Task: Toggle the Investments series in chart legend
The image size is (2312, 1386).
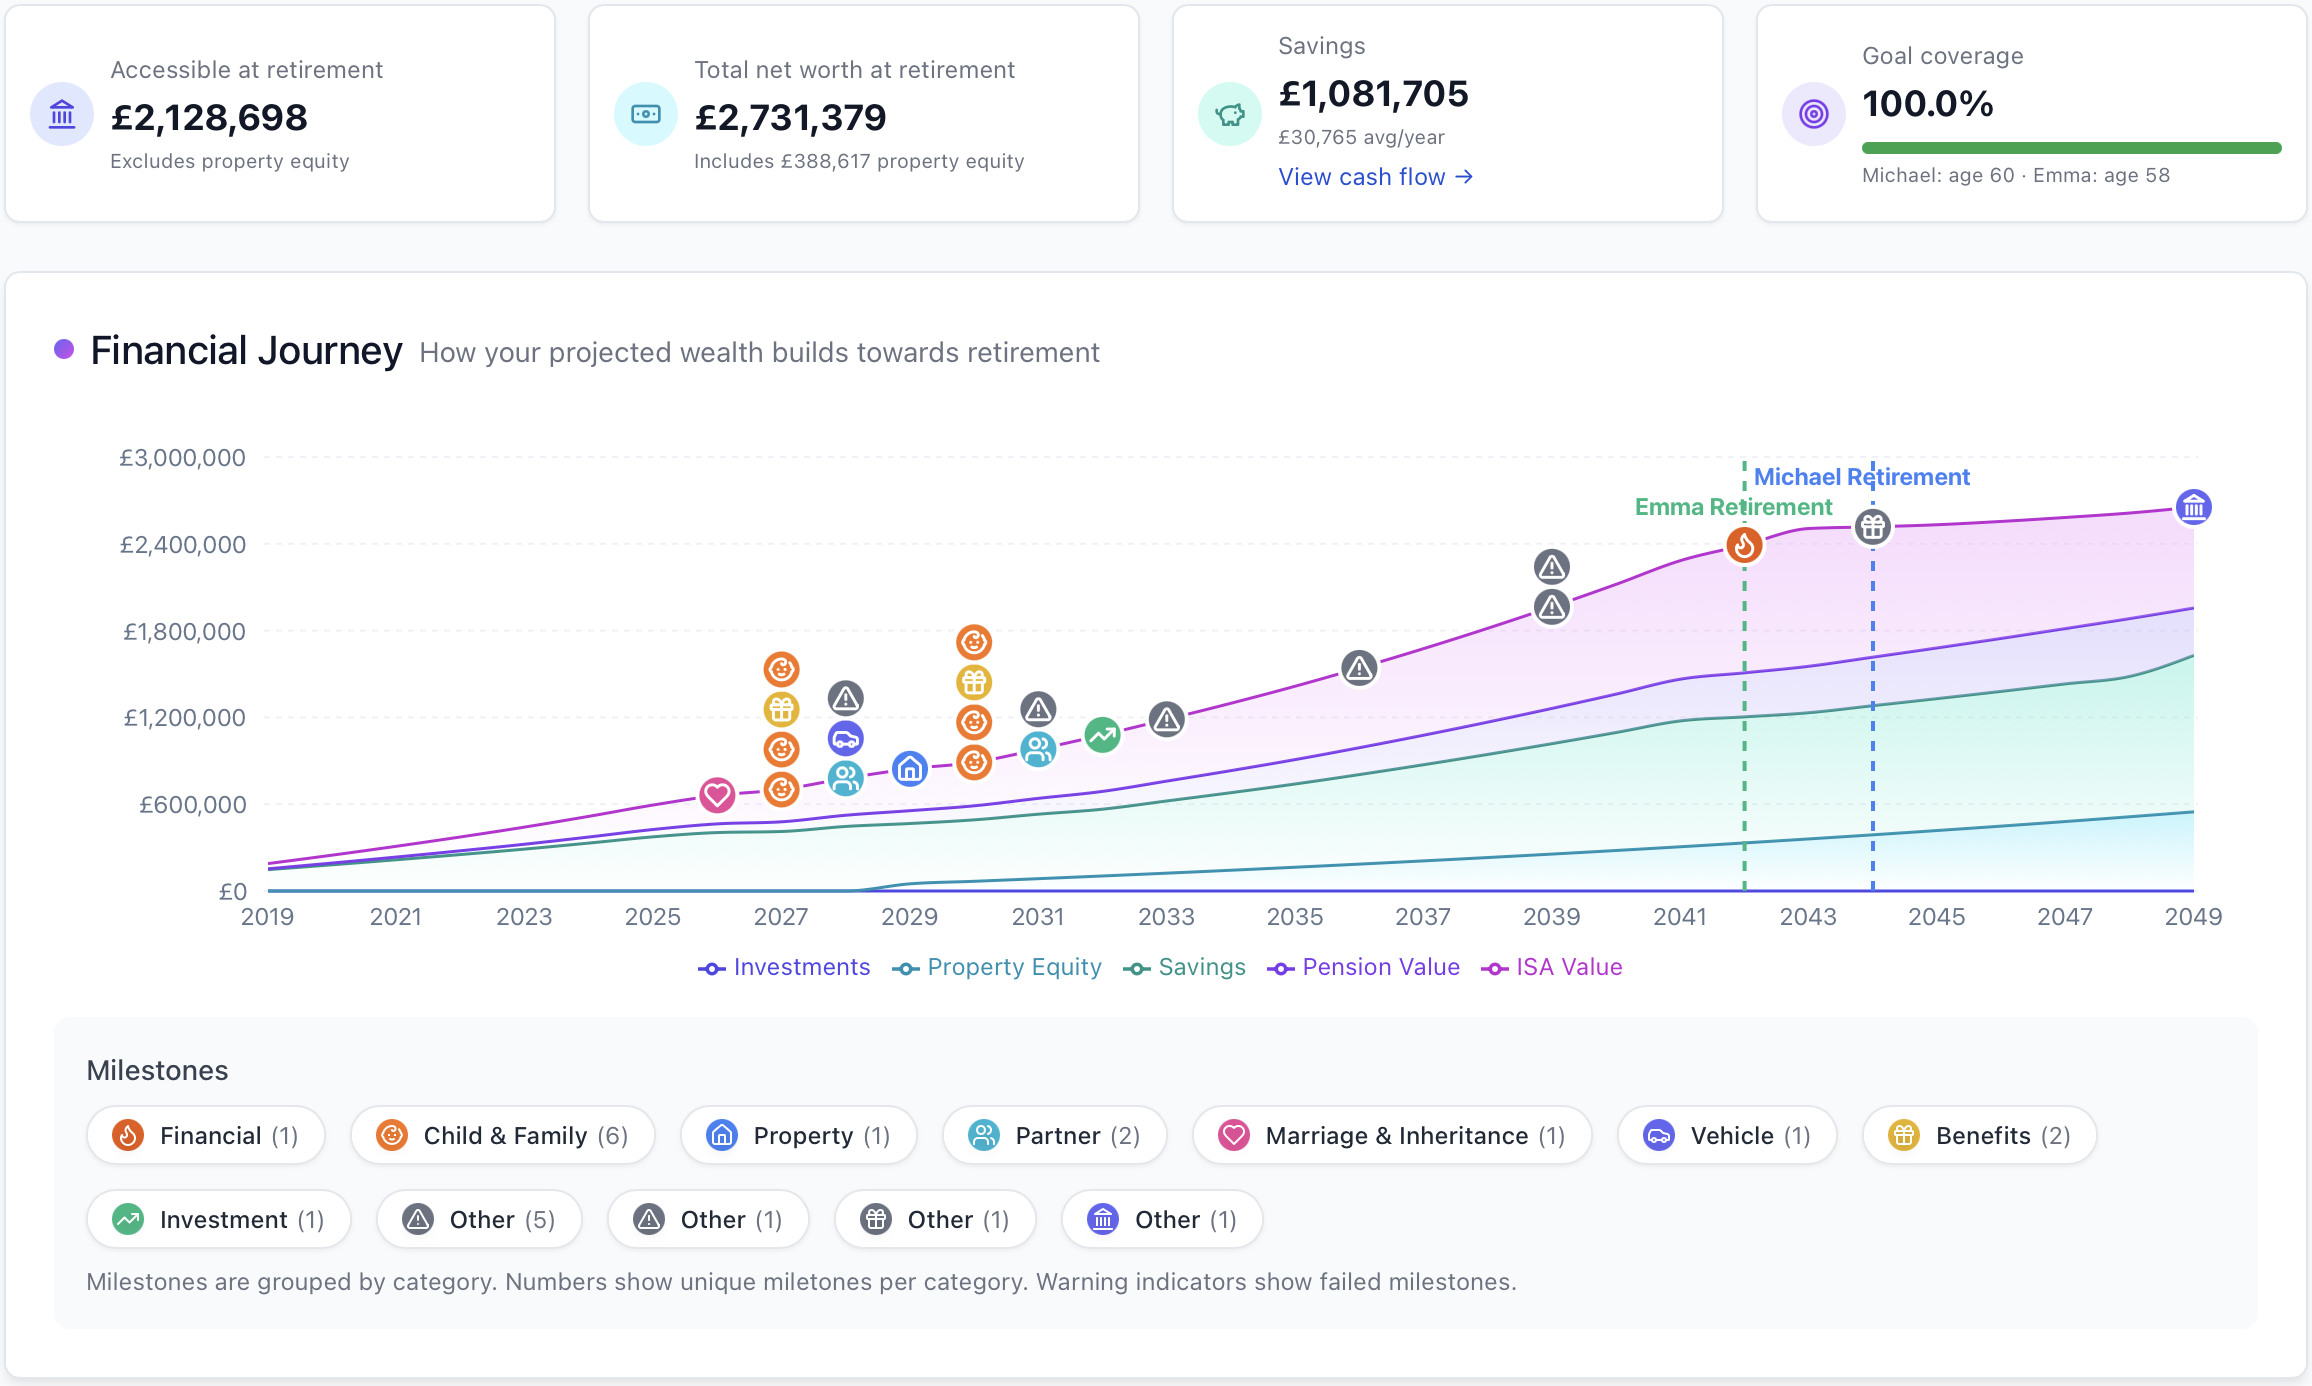Action: coord(784,967)
